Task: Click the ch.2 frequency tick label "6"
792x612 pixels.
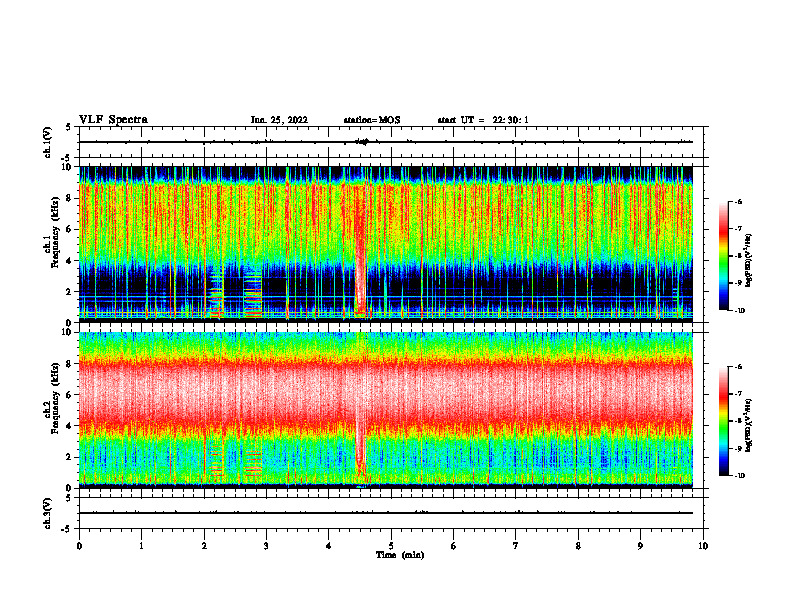Action: (x=70, y=395)
